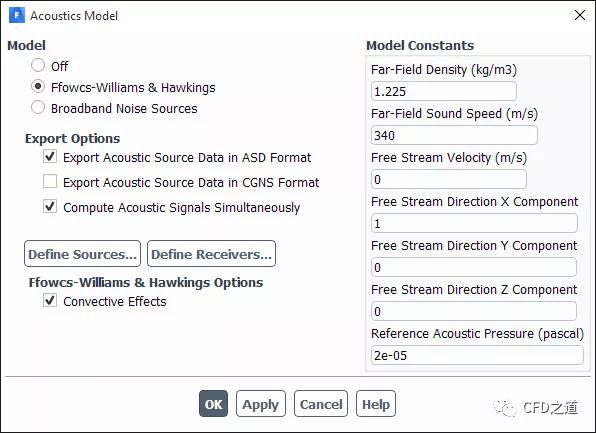
Task: Toggle Compute Acoustic Signals Simultaneously checkbox
Action: [50, 207]
